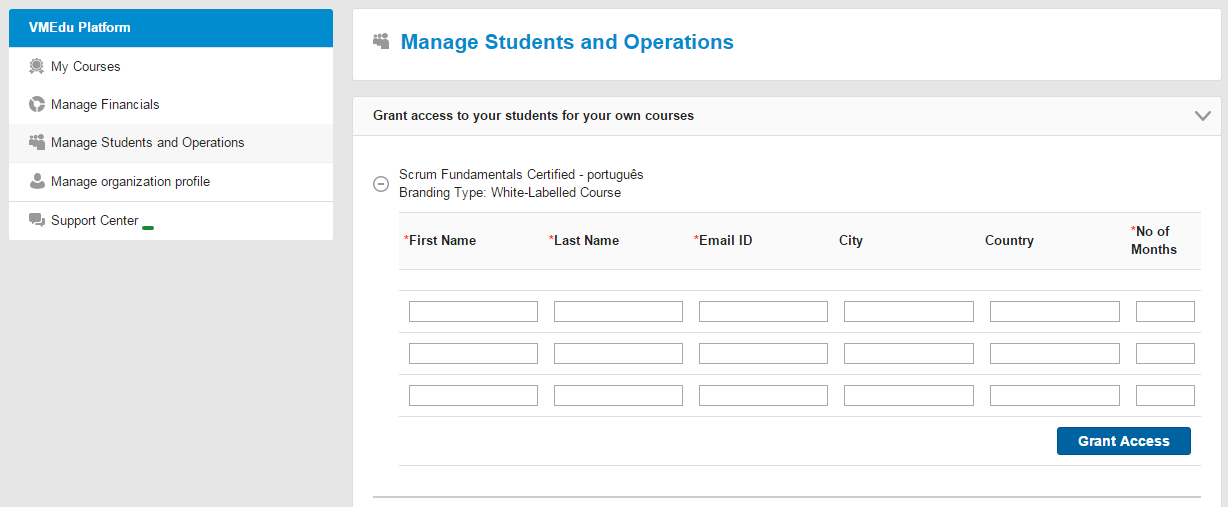The width and height of the screenshot is (1228, 507).
Task: Click the second row Country field
Action: pos(1054,354)
